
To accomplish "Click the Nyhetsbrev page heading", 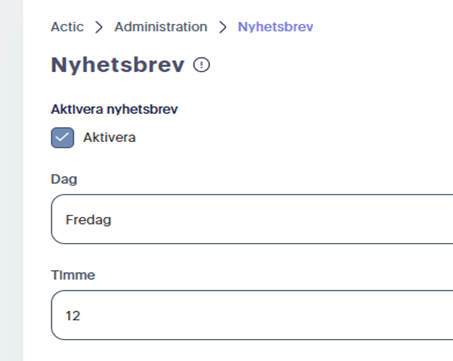I will [117, 65].
